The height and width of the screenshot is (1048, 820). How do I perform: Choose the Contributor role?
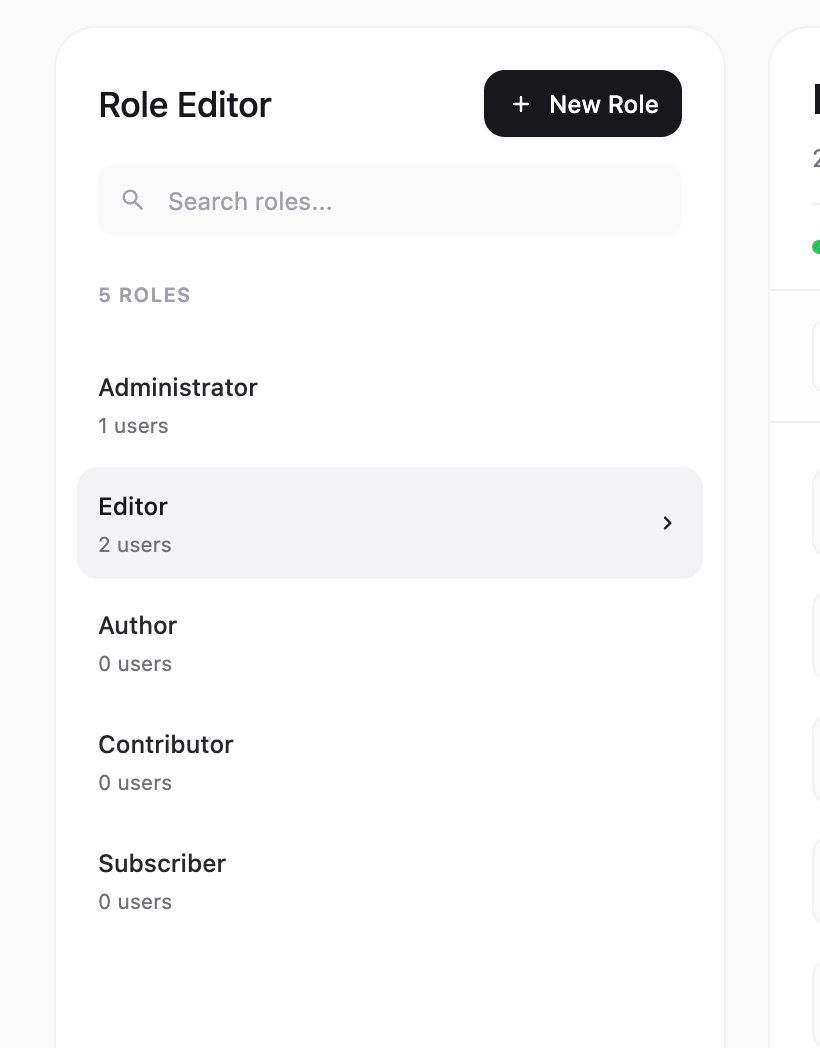[390, 761]
